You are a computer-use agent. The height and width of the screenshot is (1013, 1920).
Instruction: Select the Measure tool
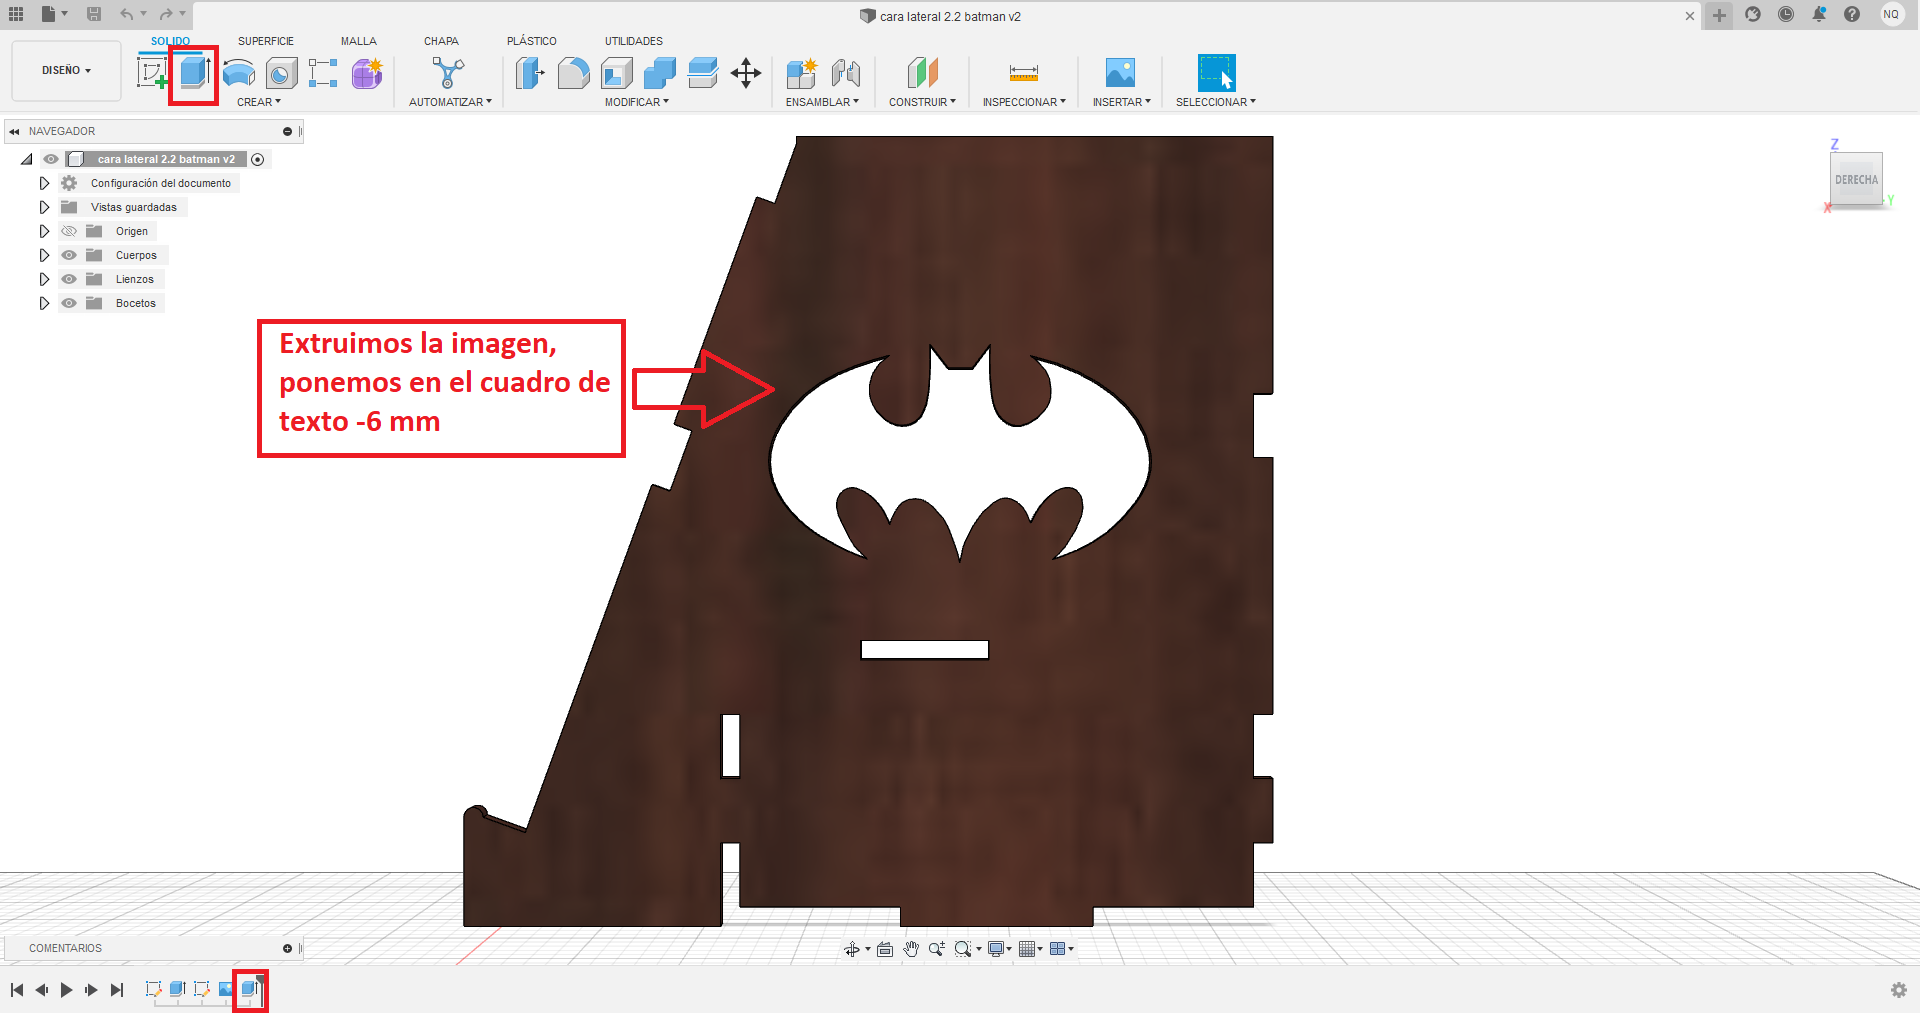click(x=1024, y=73)
